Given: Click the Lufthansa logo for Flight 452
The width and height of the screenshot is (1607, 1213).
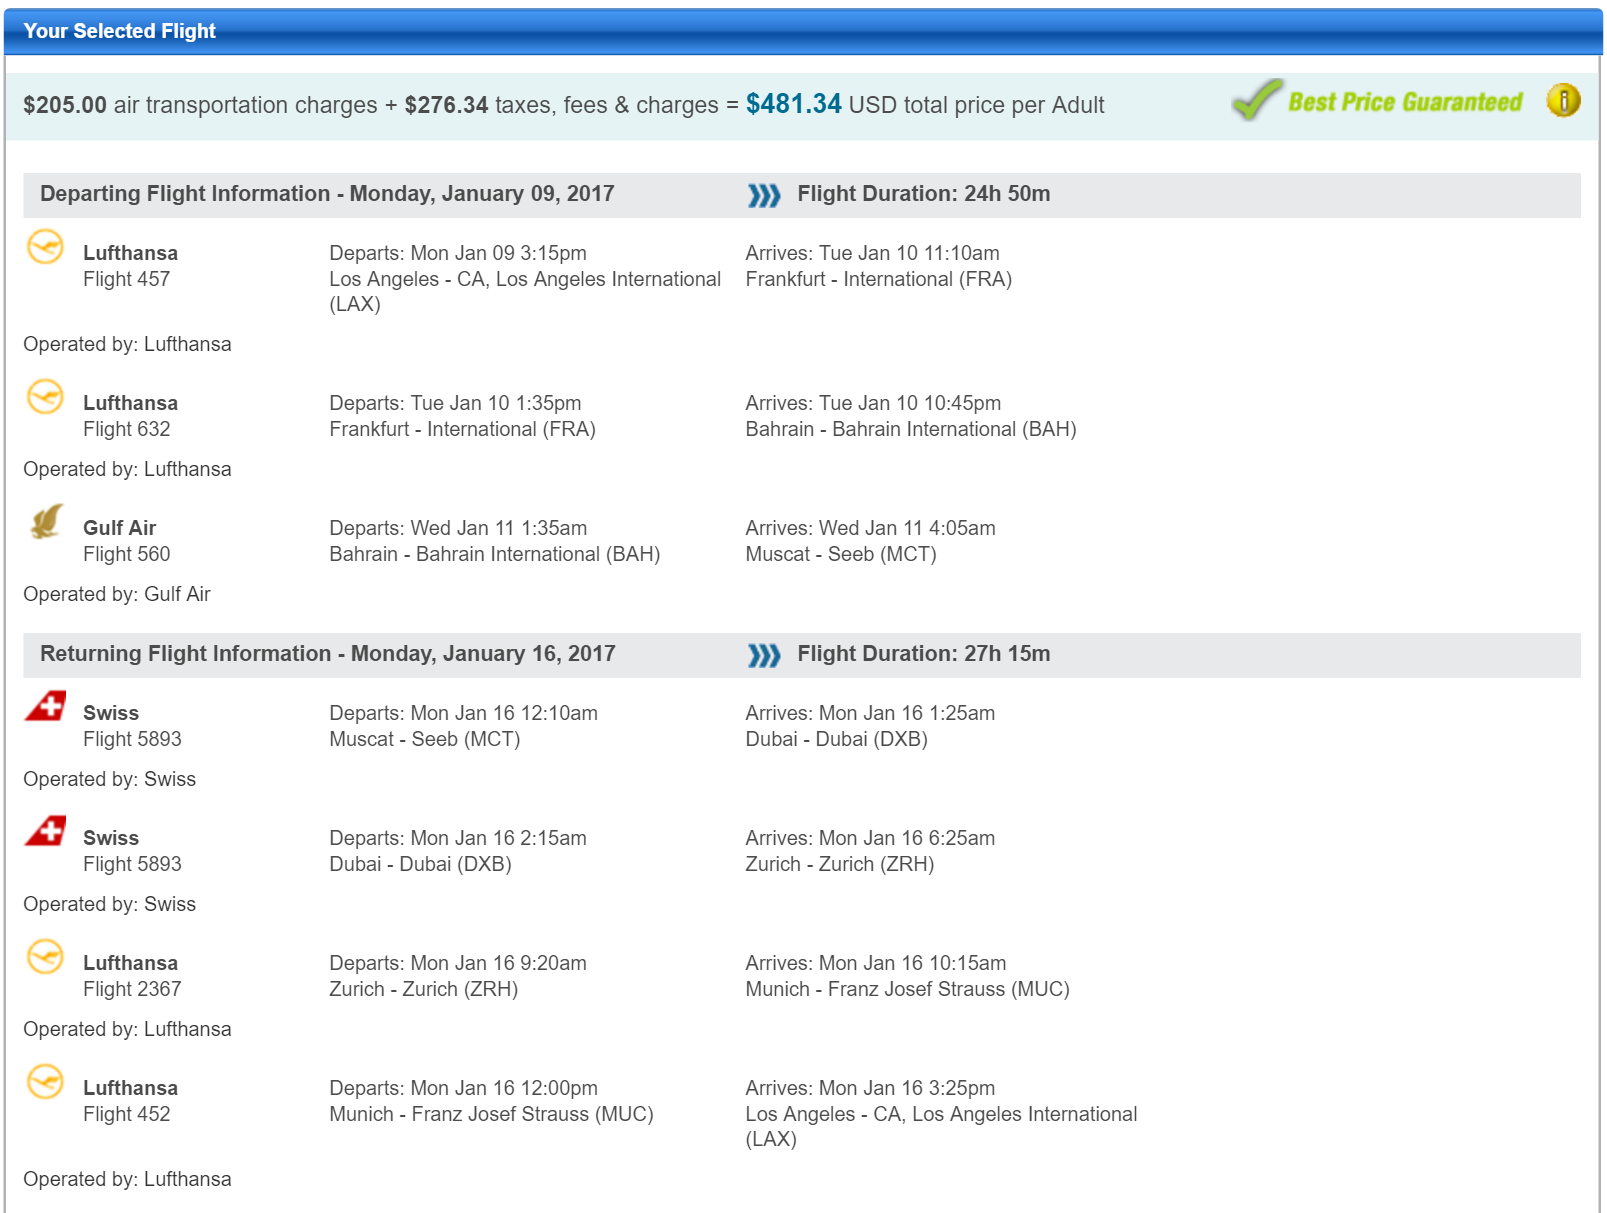Looking at the screenshot, I should tap(45, 1081).
